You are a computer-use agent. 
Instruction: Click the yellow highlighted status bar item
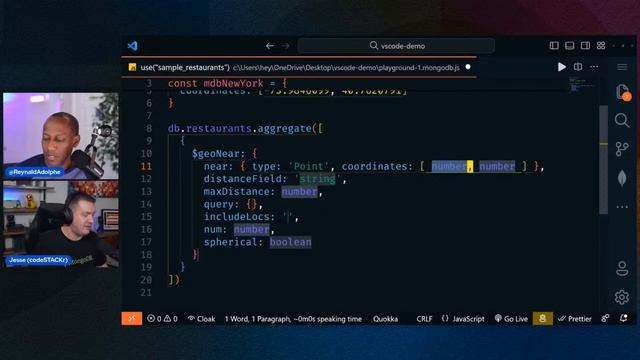pyautogui.click(x=542, y=318)
